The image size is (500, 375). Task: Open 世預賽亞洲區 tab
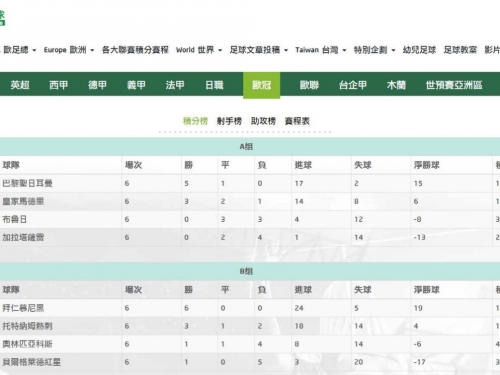(x=454, y=85)
